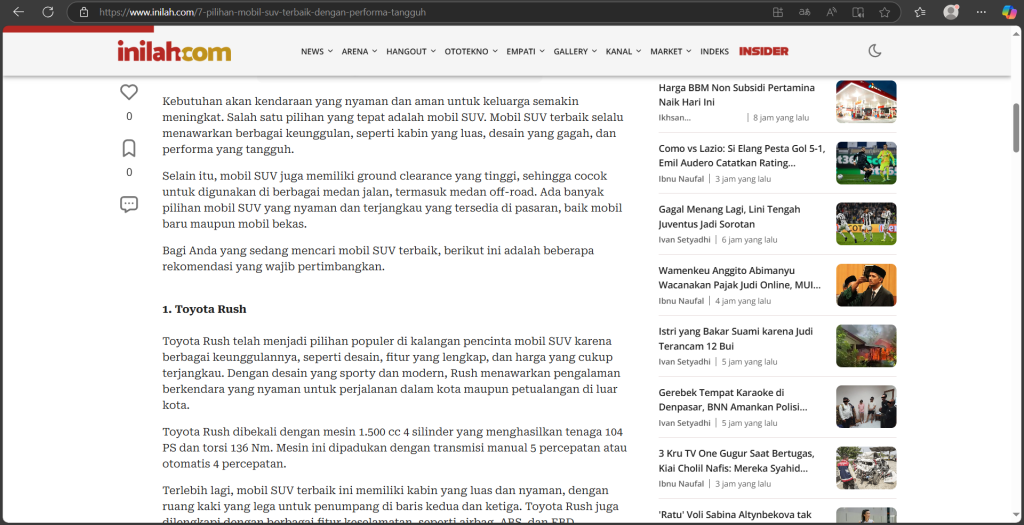Expand the KANAL menu
The image size is (1024, 525).
pyautogui.click(x=624, y=52)
